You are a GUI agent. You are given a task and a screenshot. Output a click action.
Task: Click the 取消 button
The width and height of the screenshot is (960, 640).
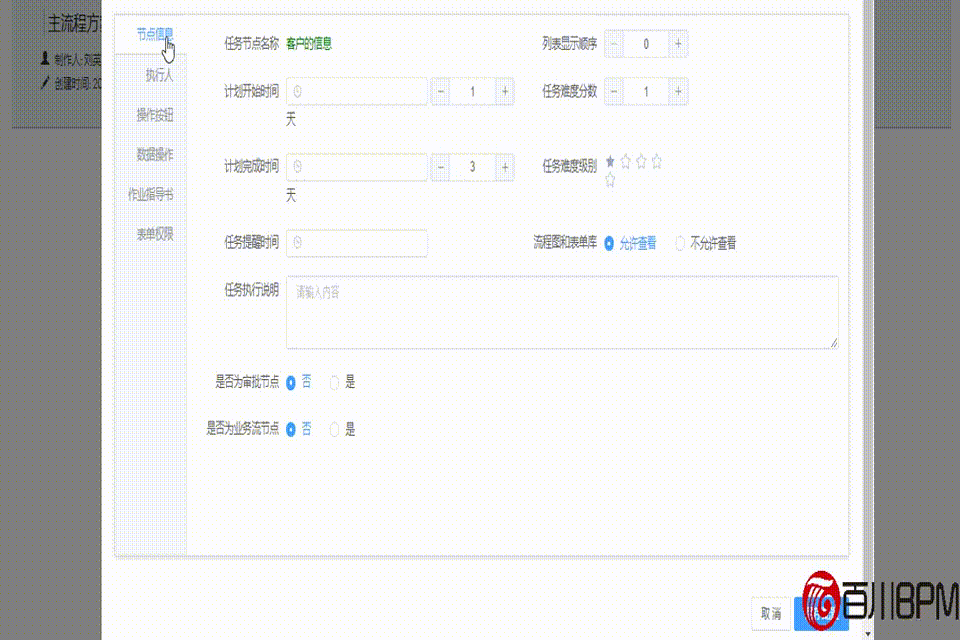click(771, 613)
